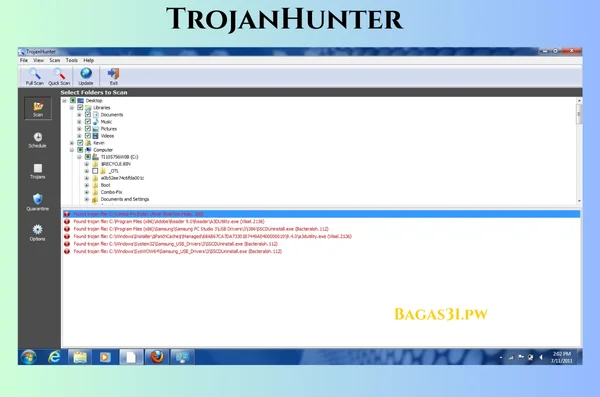Image resolution: width=600 pixels, height=397 pixels.
Task: Click the folder tree scrollbar down arrow
Action: click(579, 201)
